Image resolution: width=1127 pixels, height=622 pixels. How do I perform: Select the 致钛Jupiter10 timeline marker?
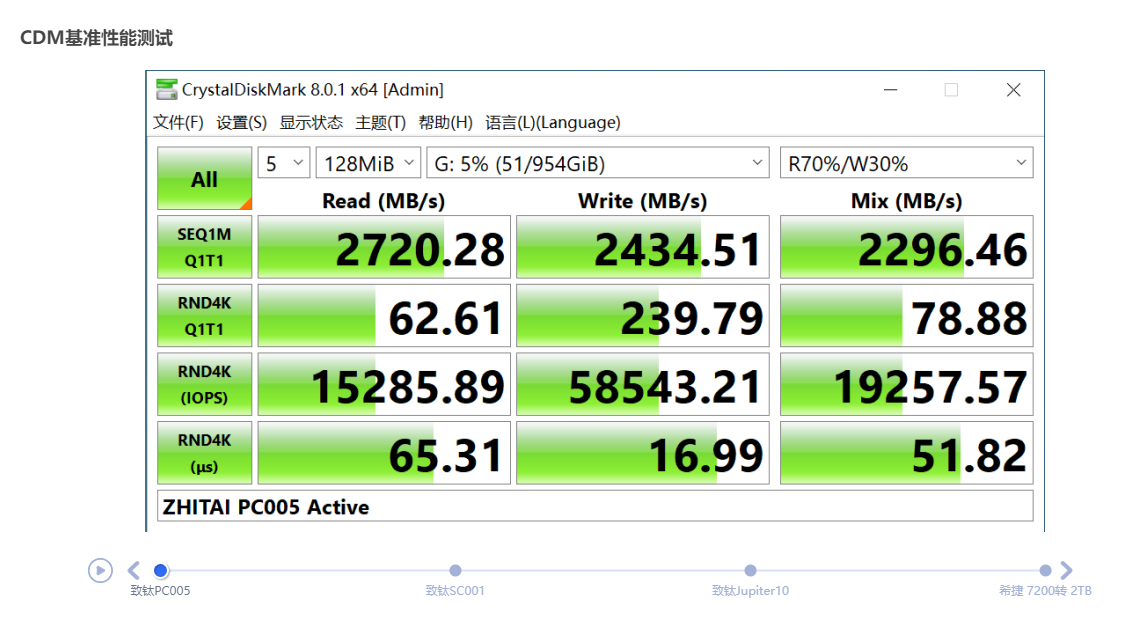coord(750,571)
